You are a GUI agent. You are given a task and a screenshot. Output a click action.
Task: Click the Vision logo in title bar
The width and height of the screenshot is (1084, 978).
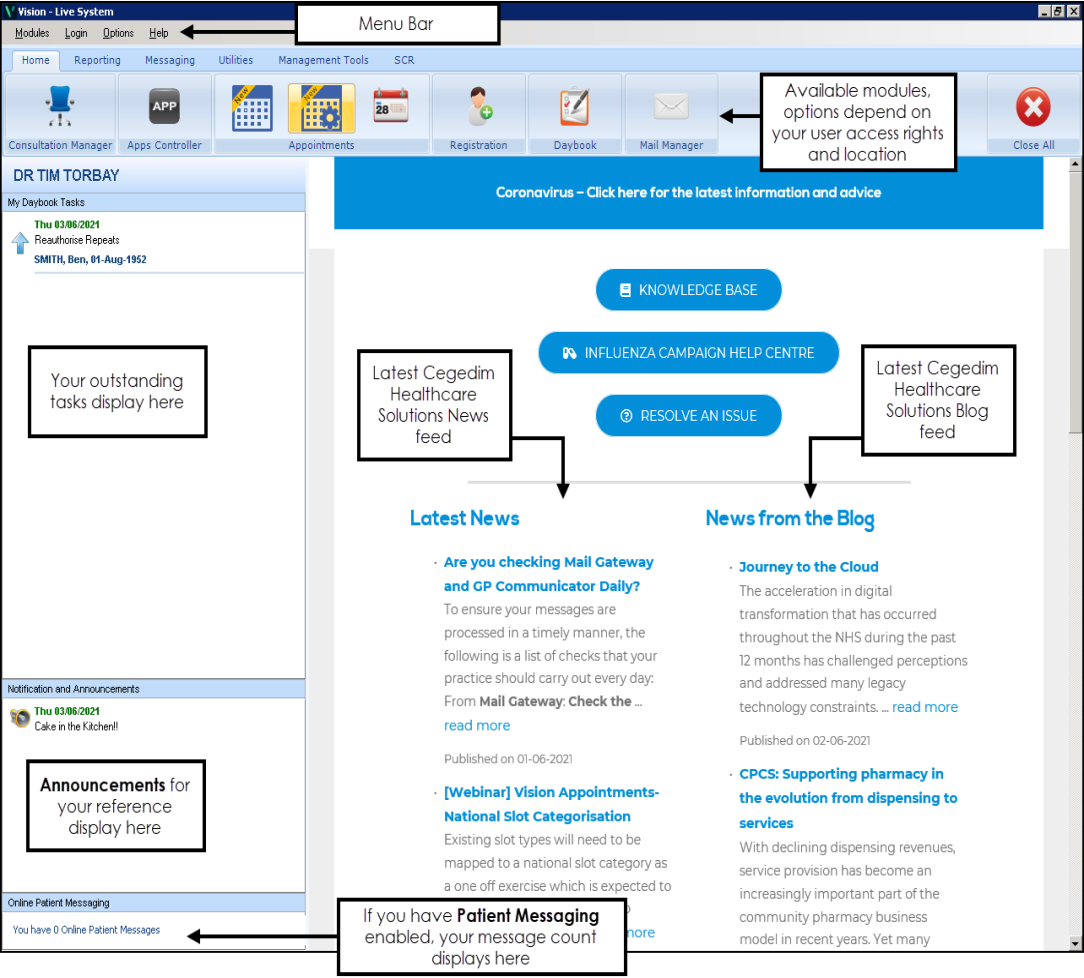pyautogui.click(x=9, y=11)
